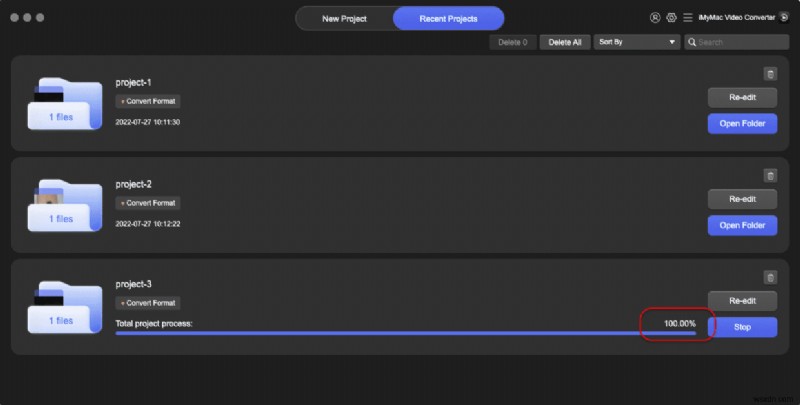Click the timestamp 2022-07-27 10:12:22
The height and width of the screenshot is (405, 800).
[x=147, y=224]
